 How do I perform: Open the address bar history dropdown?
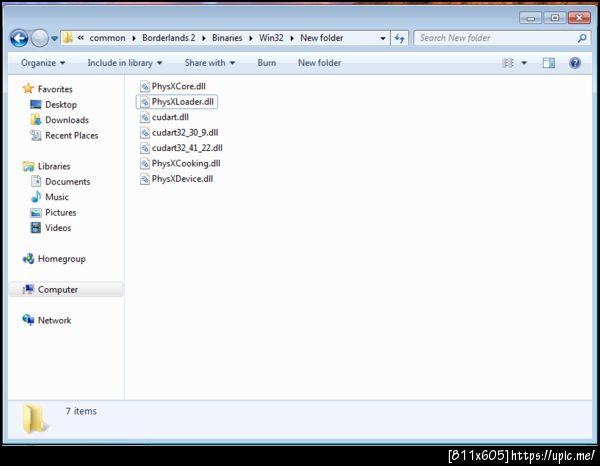tap(383, 38)
